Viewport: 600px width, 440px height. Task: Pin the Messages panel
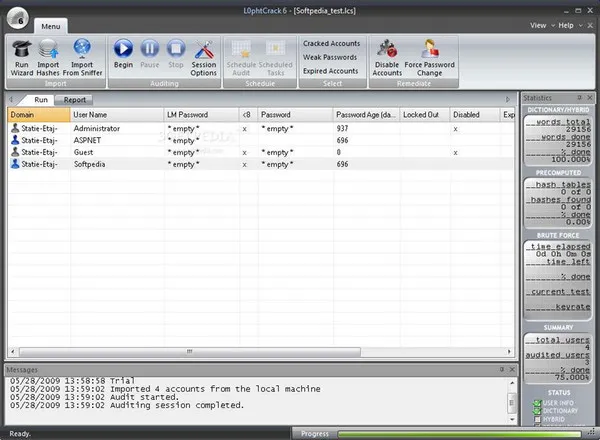tap(502, 369)
